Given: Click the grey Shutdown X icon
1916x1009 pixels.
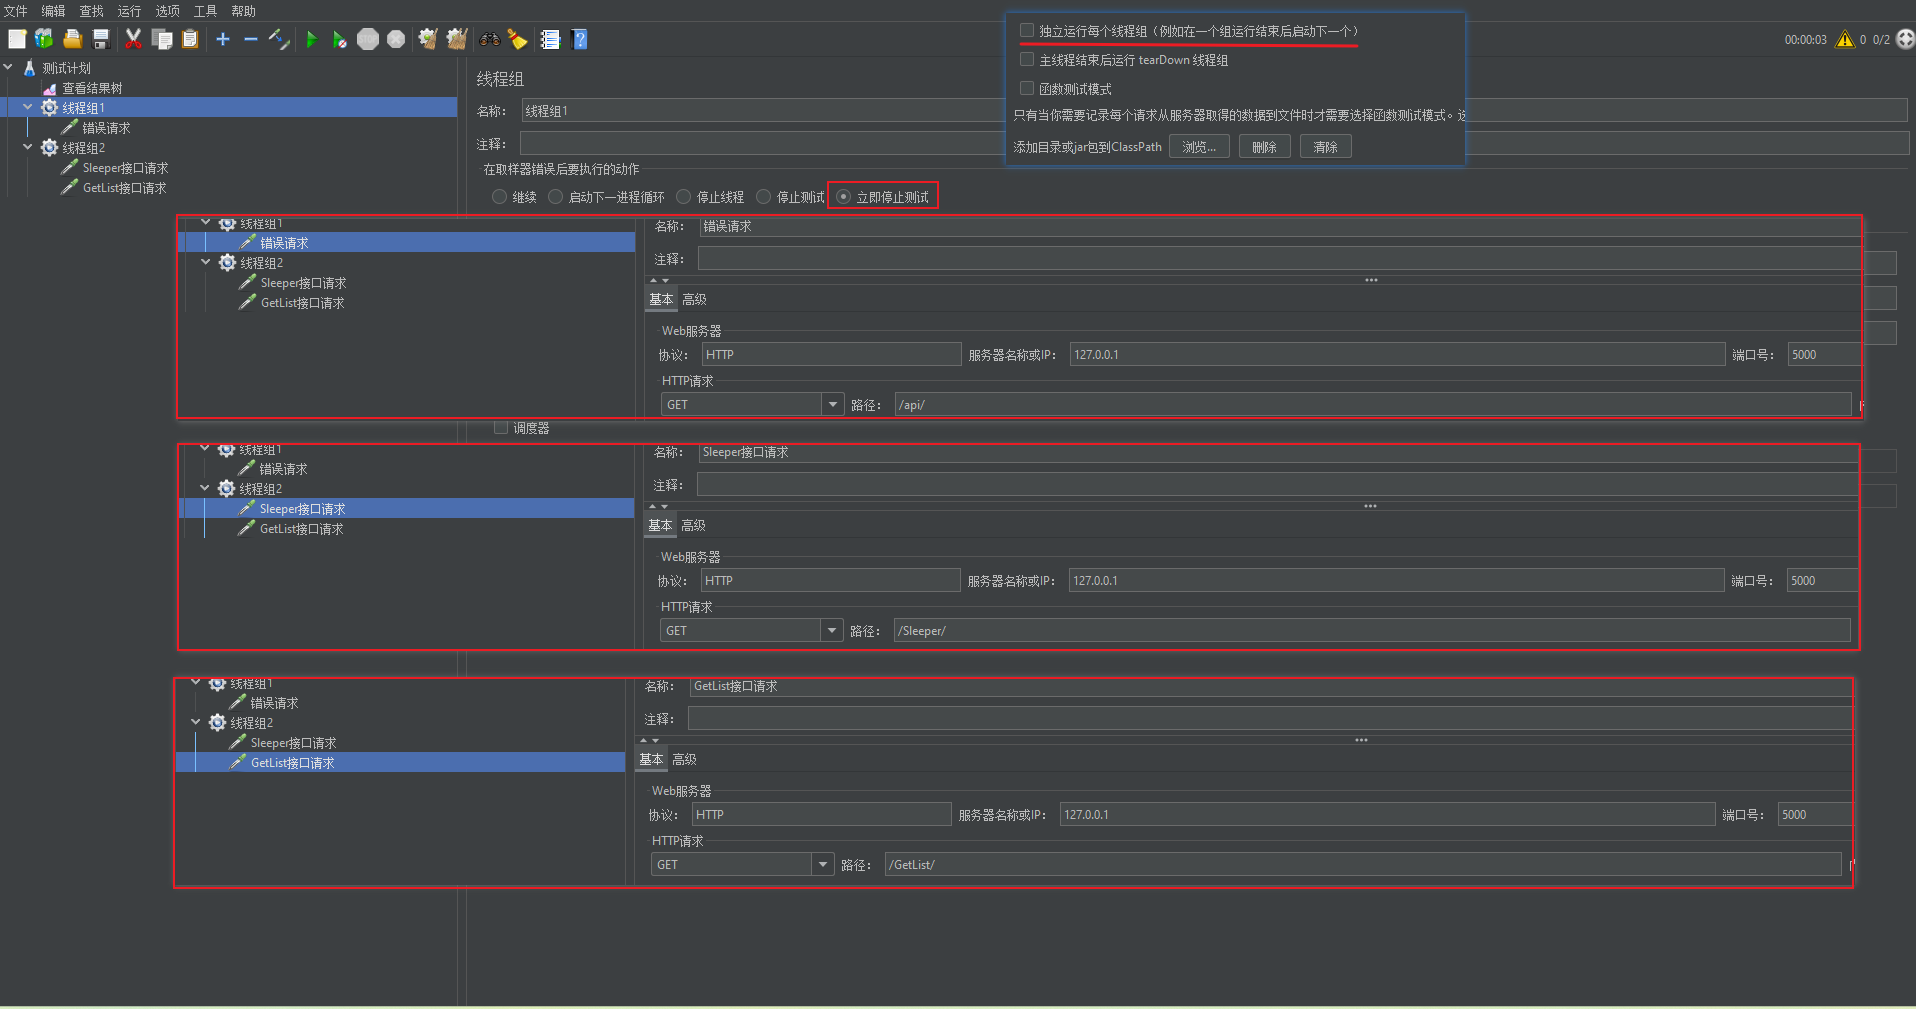Looking at the screenshot, I should pos(396,39).
